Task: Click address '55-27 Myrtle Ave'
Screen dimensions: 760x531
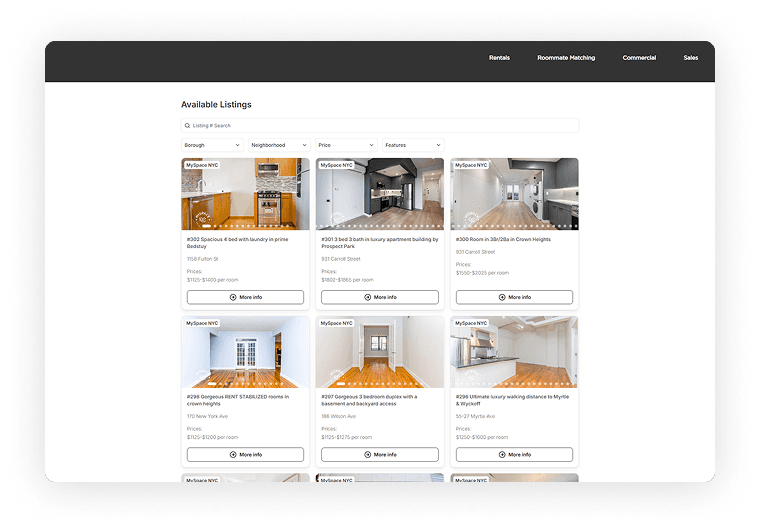Action: (x=475, y=416)
